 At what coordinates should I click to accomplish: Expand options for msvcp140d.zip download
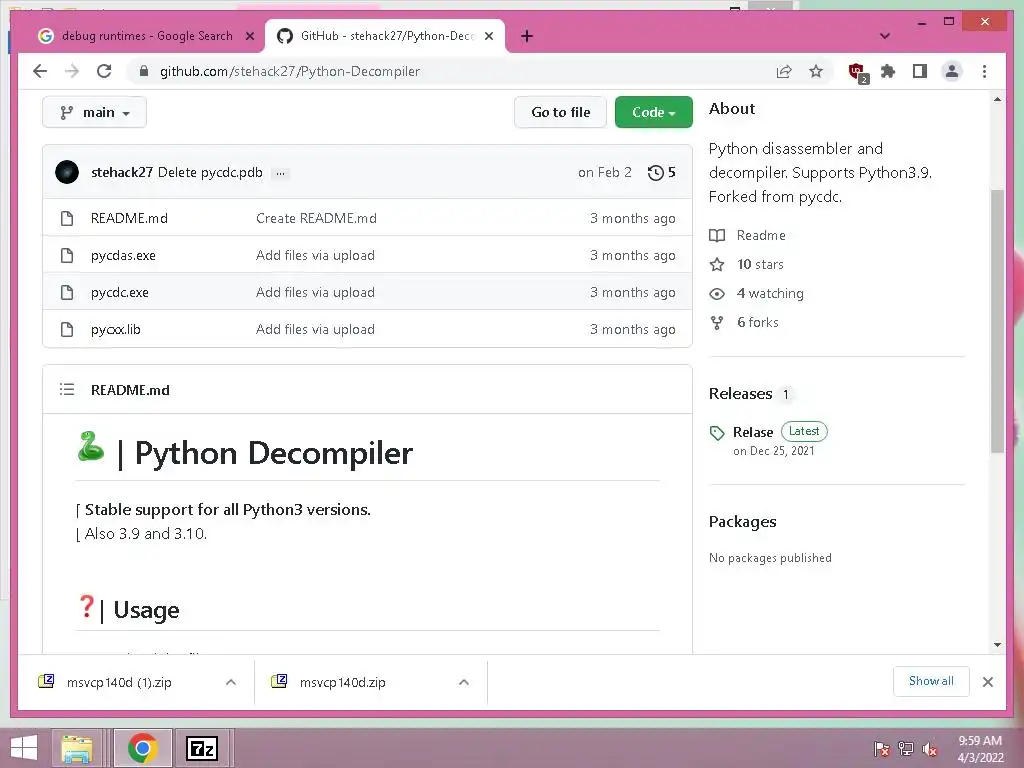coord(464,682)
